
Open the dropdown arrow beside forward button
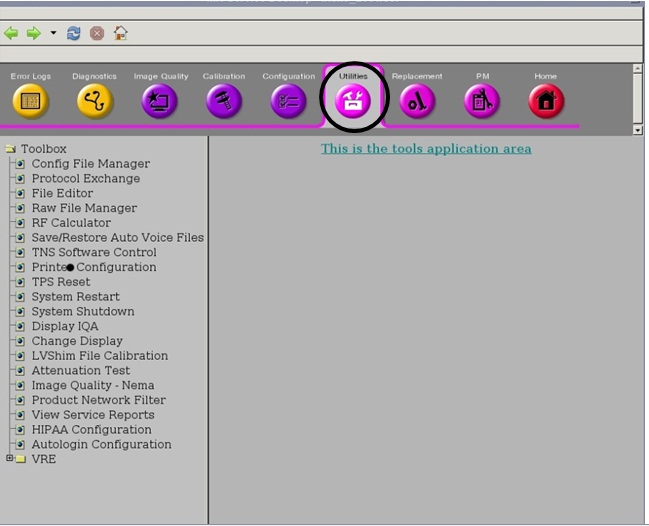point(53,33)
